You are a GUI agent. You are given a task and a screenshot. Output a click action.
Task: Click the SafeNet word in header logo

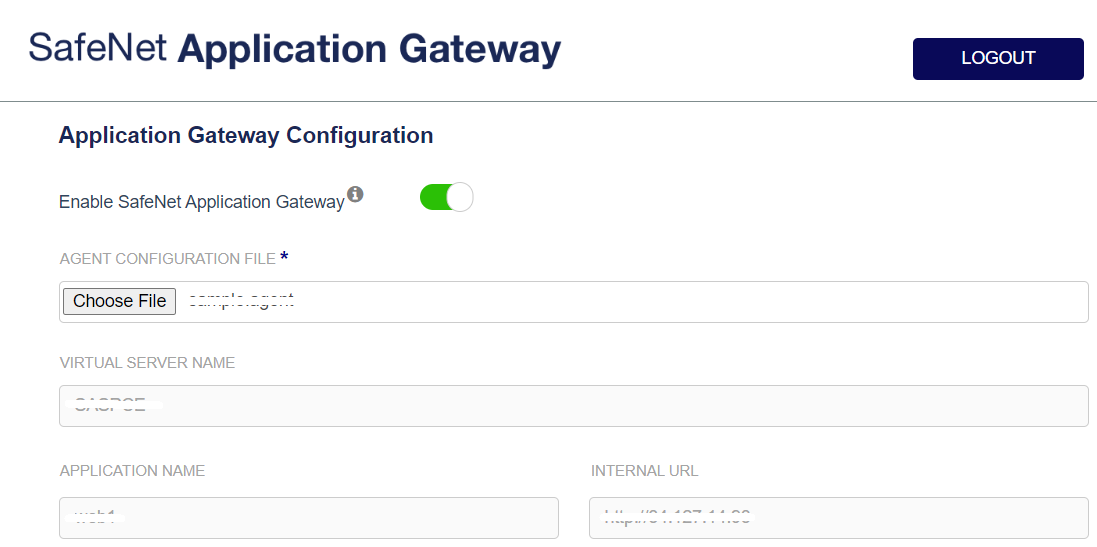(x=98, y=48)
